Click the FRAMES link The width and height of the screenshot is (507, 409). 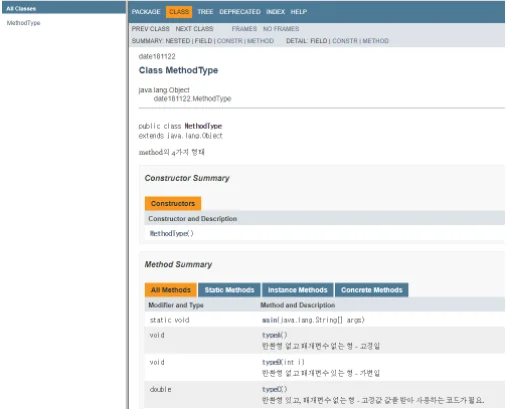244,29
